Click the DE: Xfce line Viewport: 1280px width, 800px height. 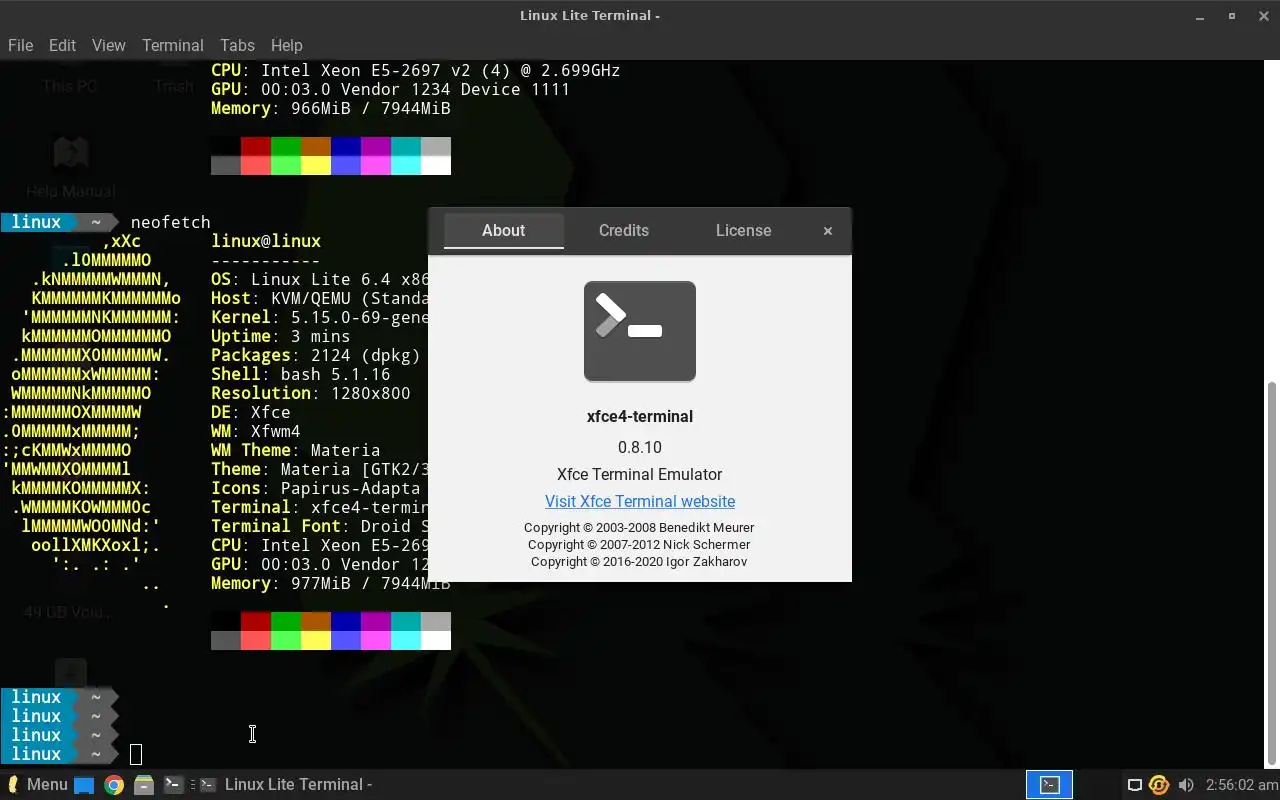pyautogui.click(x=251, y=412)
